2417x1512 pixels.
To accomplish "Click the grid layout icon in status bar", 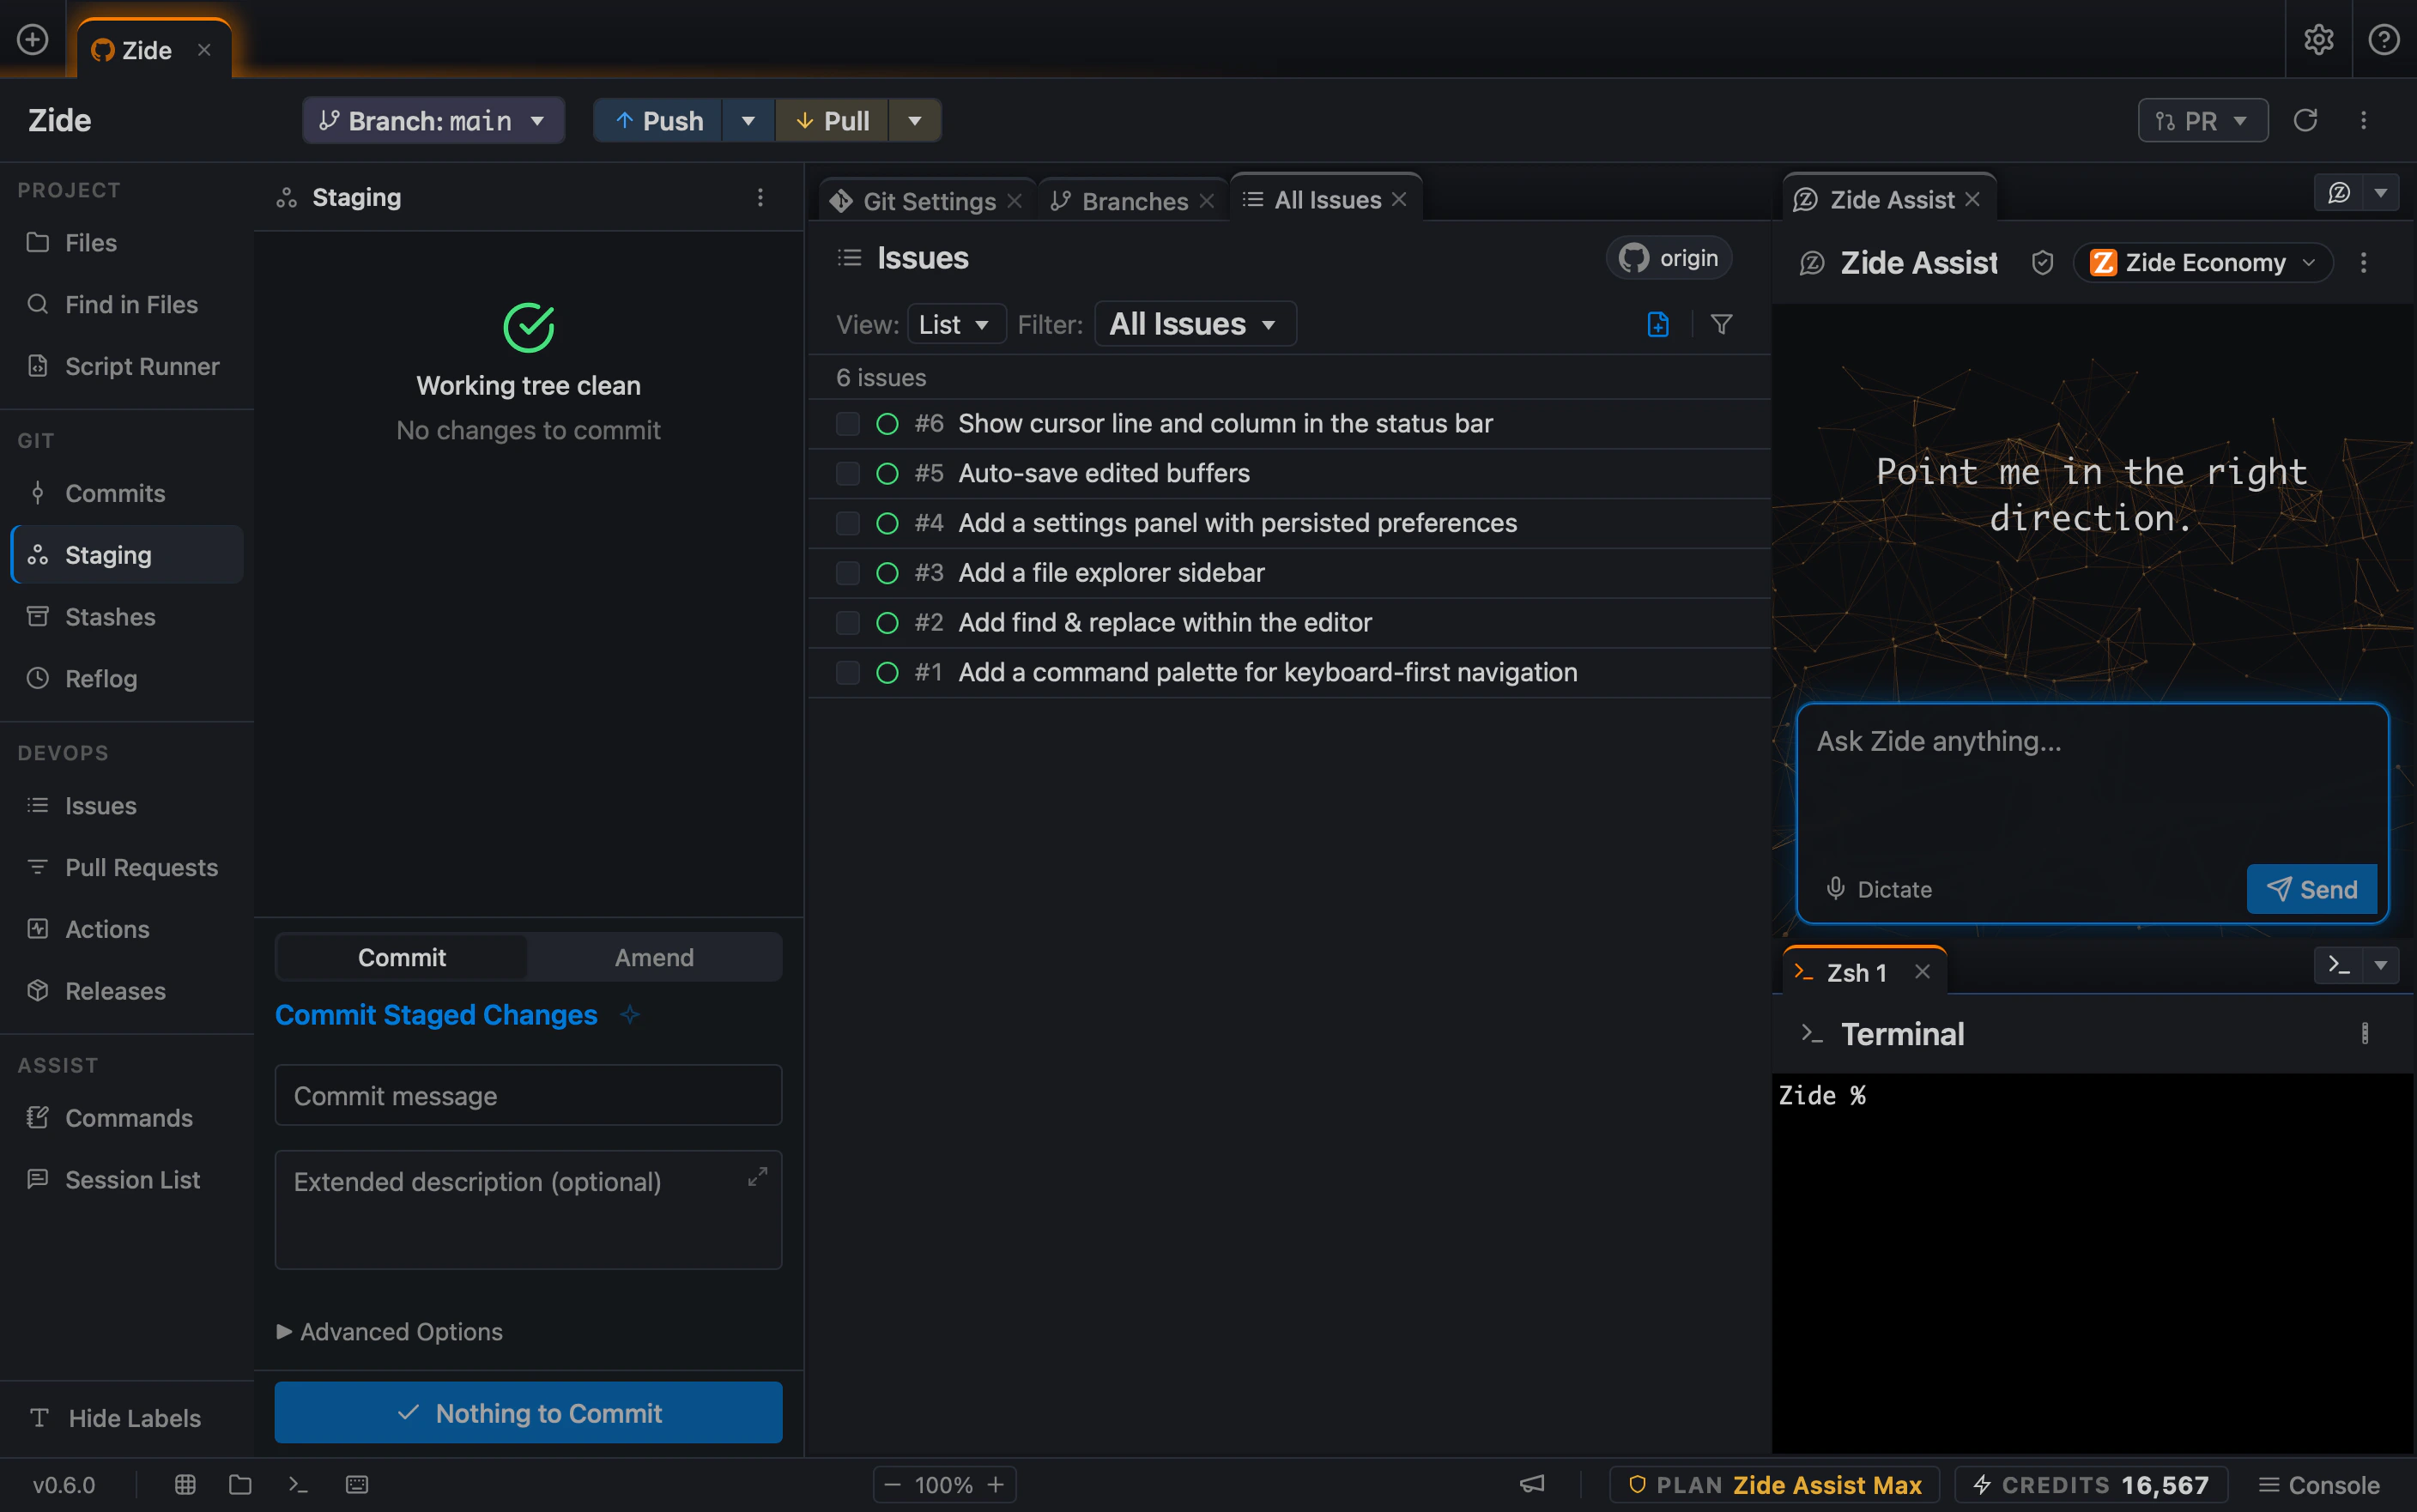I will click(185, 1484).
